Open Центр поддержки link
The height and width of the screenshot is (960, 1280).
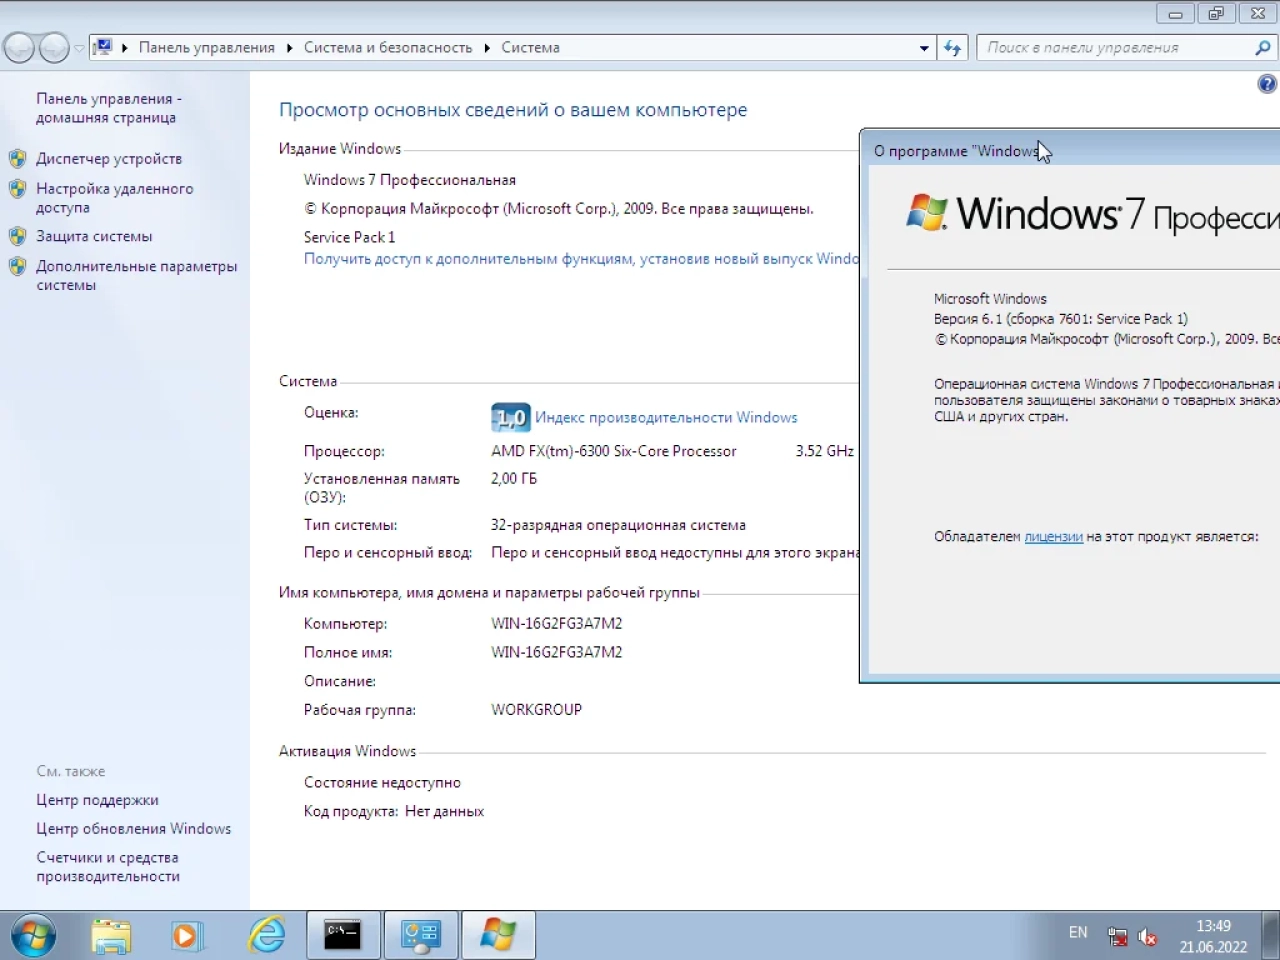coord(97,800)
